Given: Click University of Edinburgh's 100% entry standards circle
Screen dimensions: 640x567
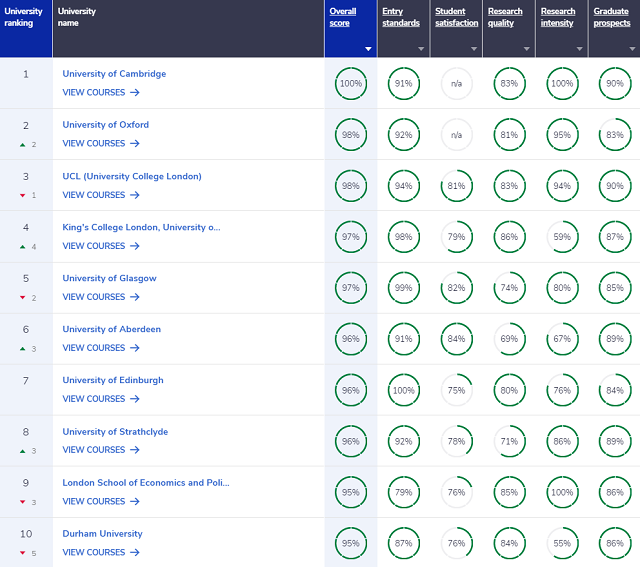Looking at the screenshot, I should pyautogui.click(x=404, y=390).
